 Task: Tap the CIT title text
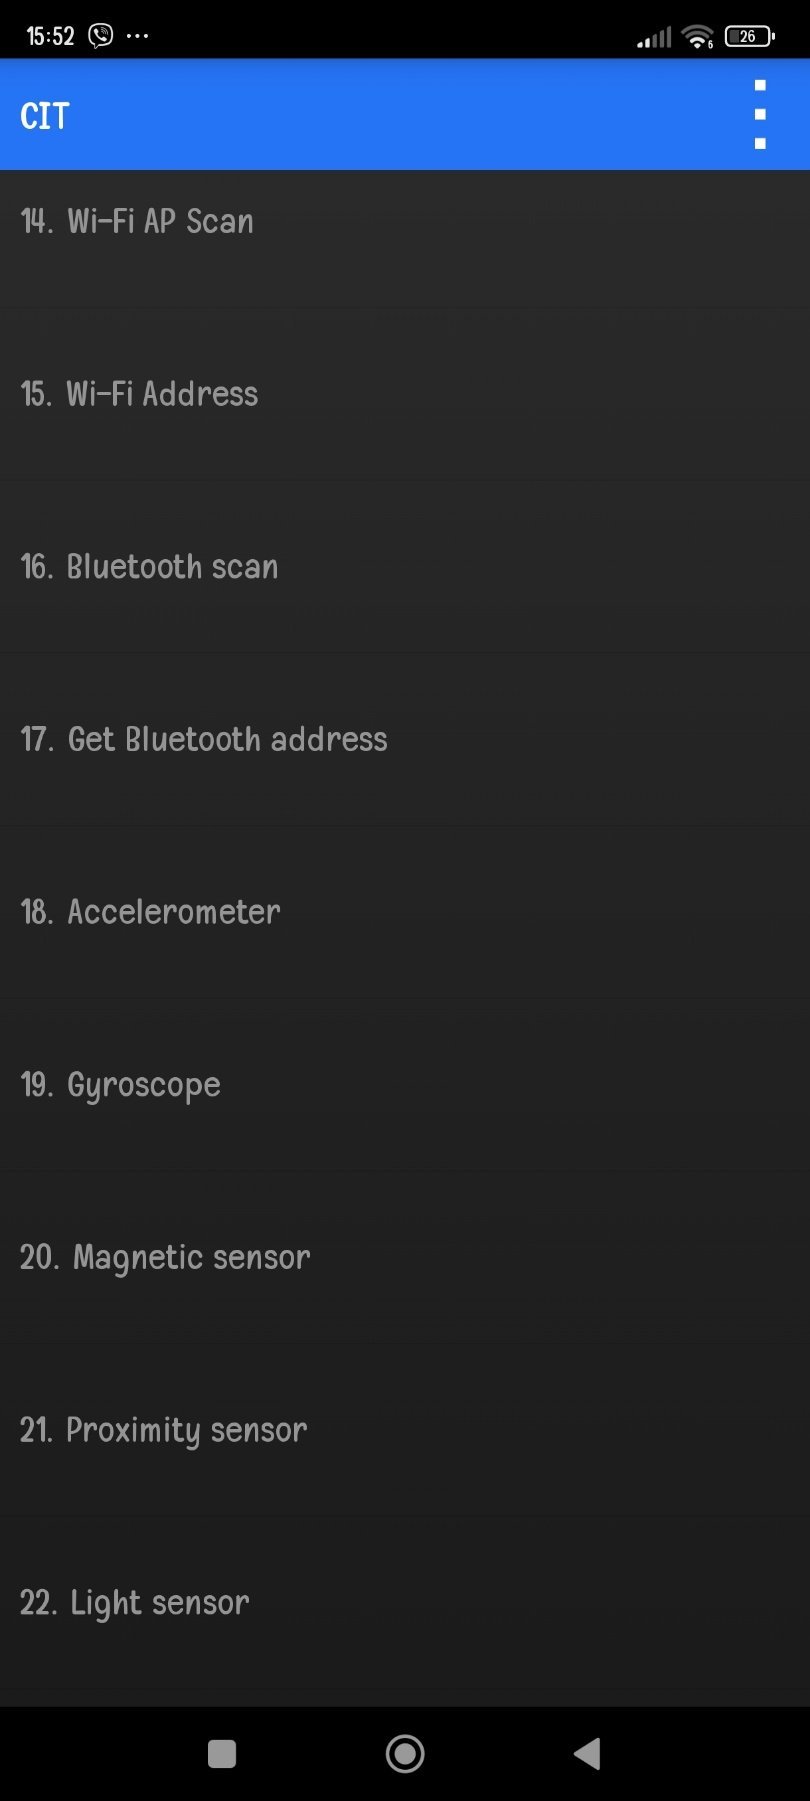(45, 116)
